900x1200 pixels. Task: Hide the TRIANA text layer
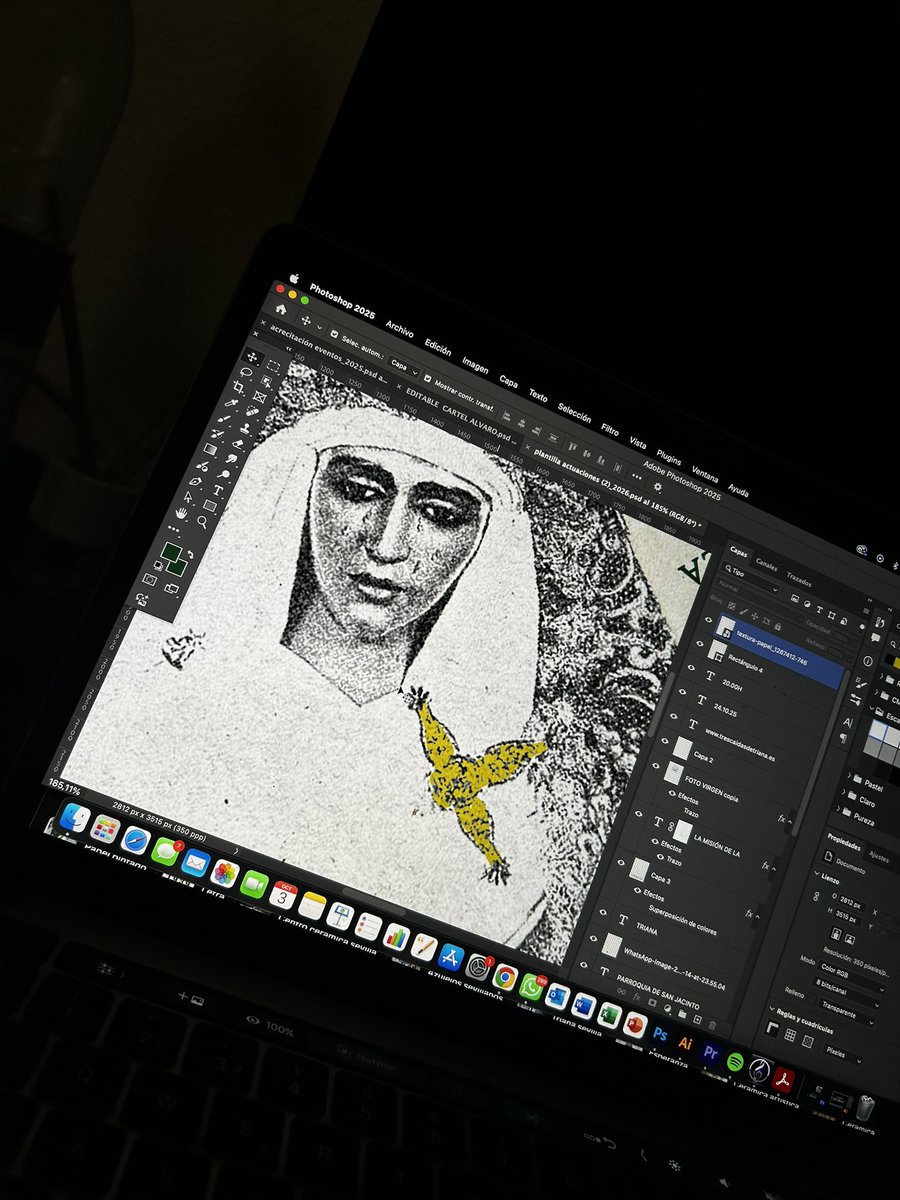(603, 912)
